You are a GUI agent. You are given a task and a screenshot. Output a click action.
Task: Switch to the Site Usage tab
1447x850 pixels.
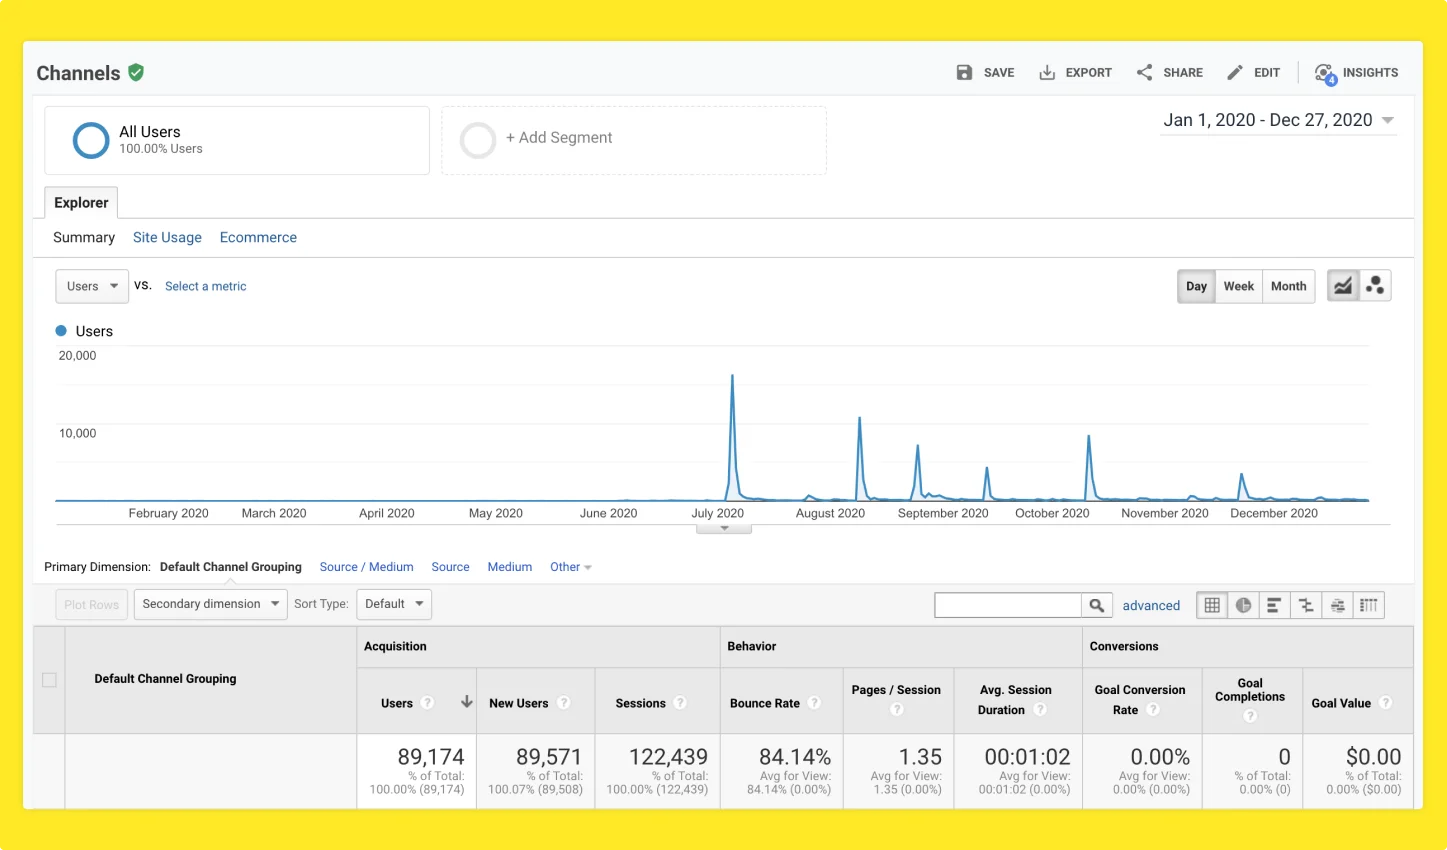point(167,237)
